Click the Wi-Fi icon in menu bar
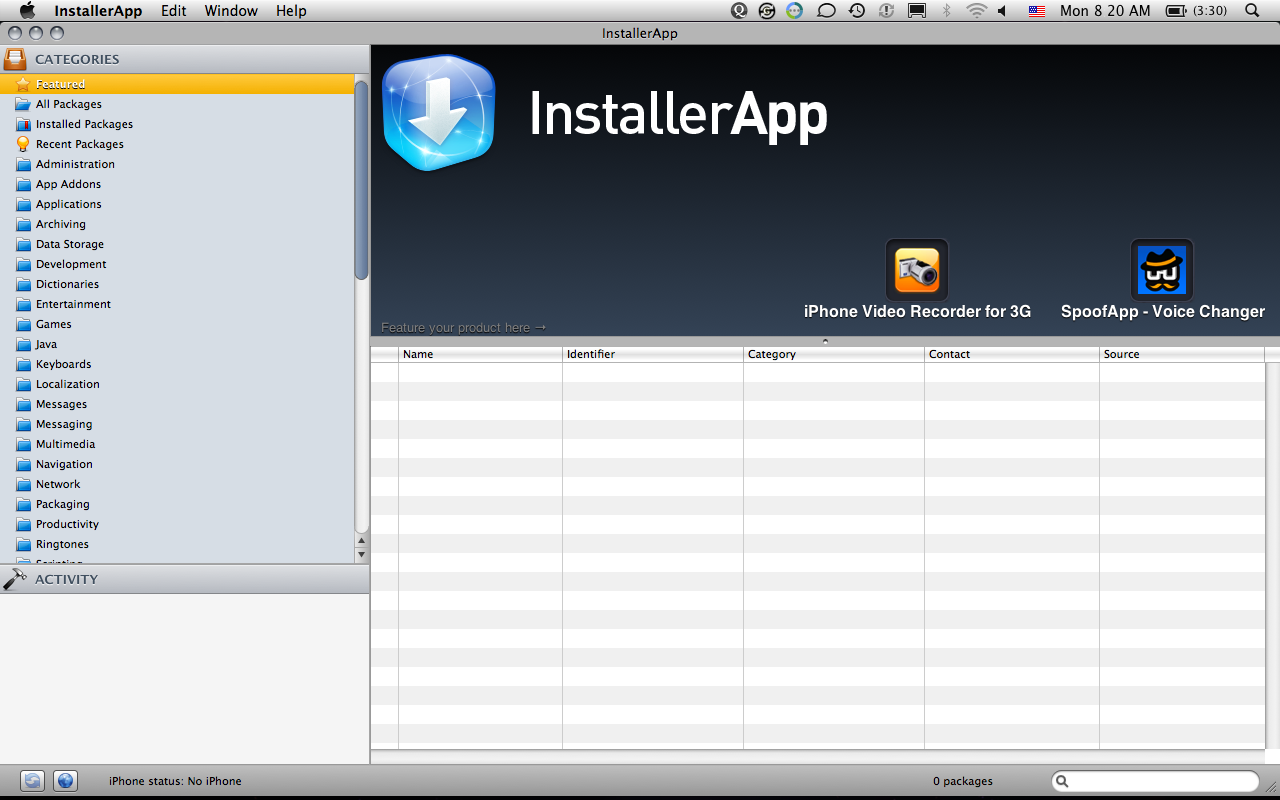This screenshot has width=1280, height=800. point(976,11)
